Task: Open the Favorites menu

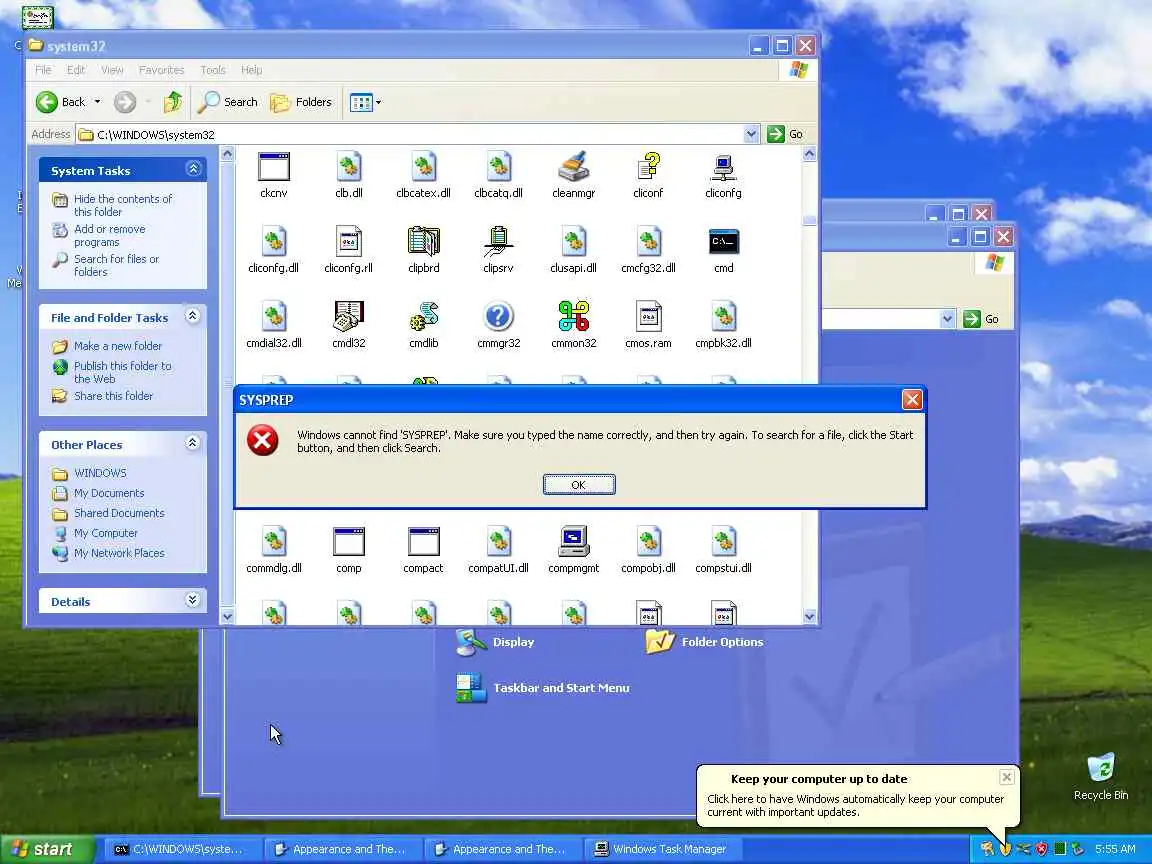Action: click(162, 70)
